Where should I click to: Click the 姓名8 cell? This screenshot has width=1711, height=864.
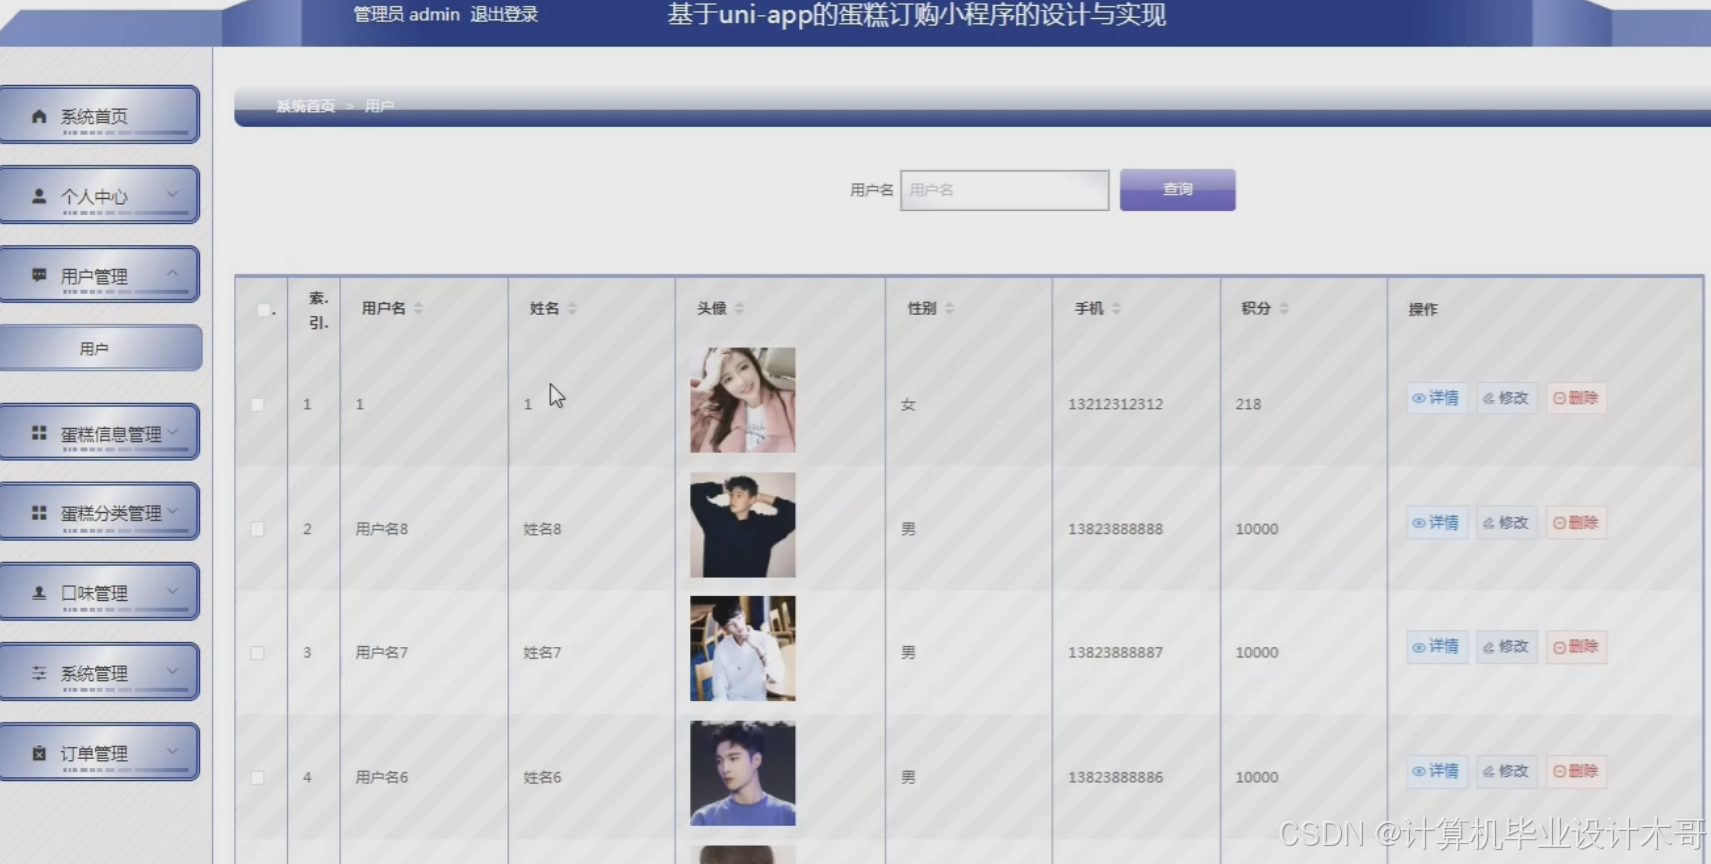pos(542,529)
